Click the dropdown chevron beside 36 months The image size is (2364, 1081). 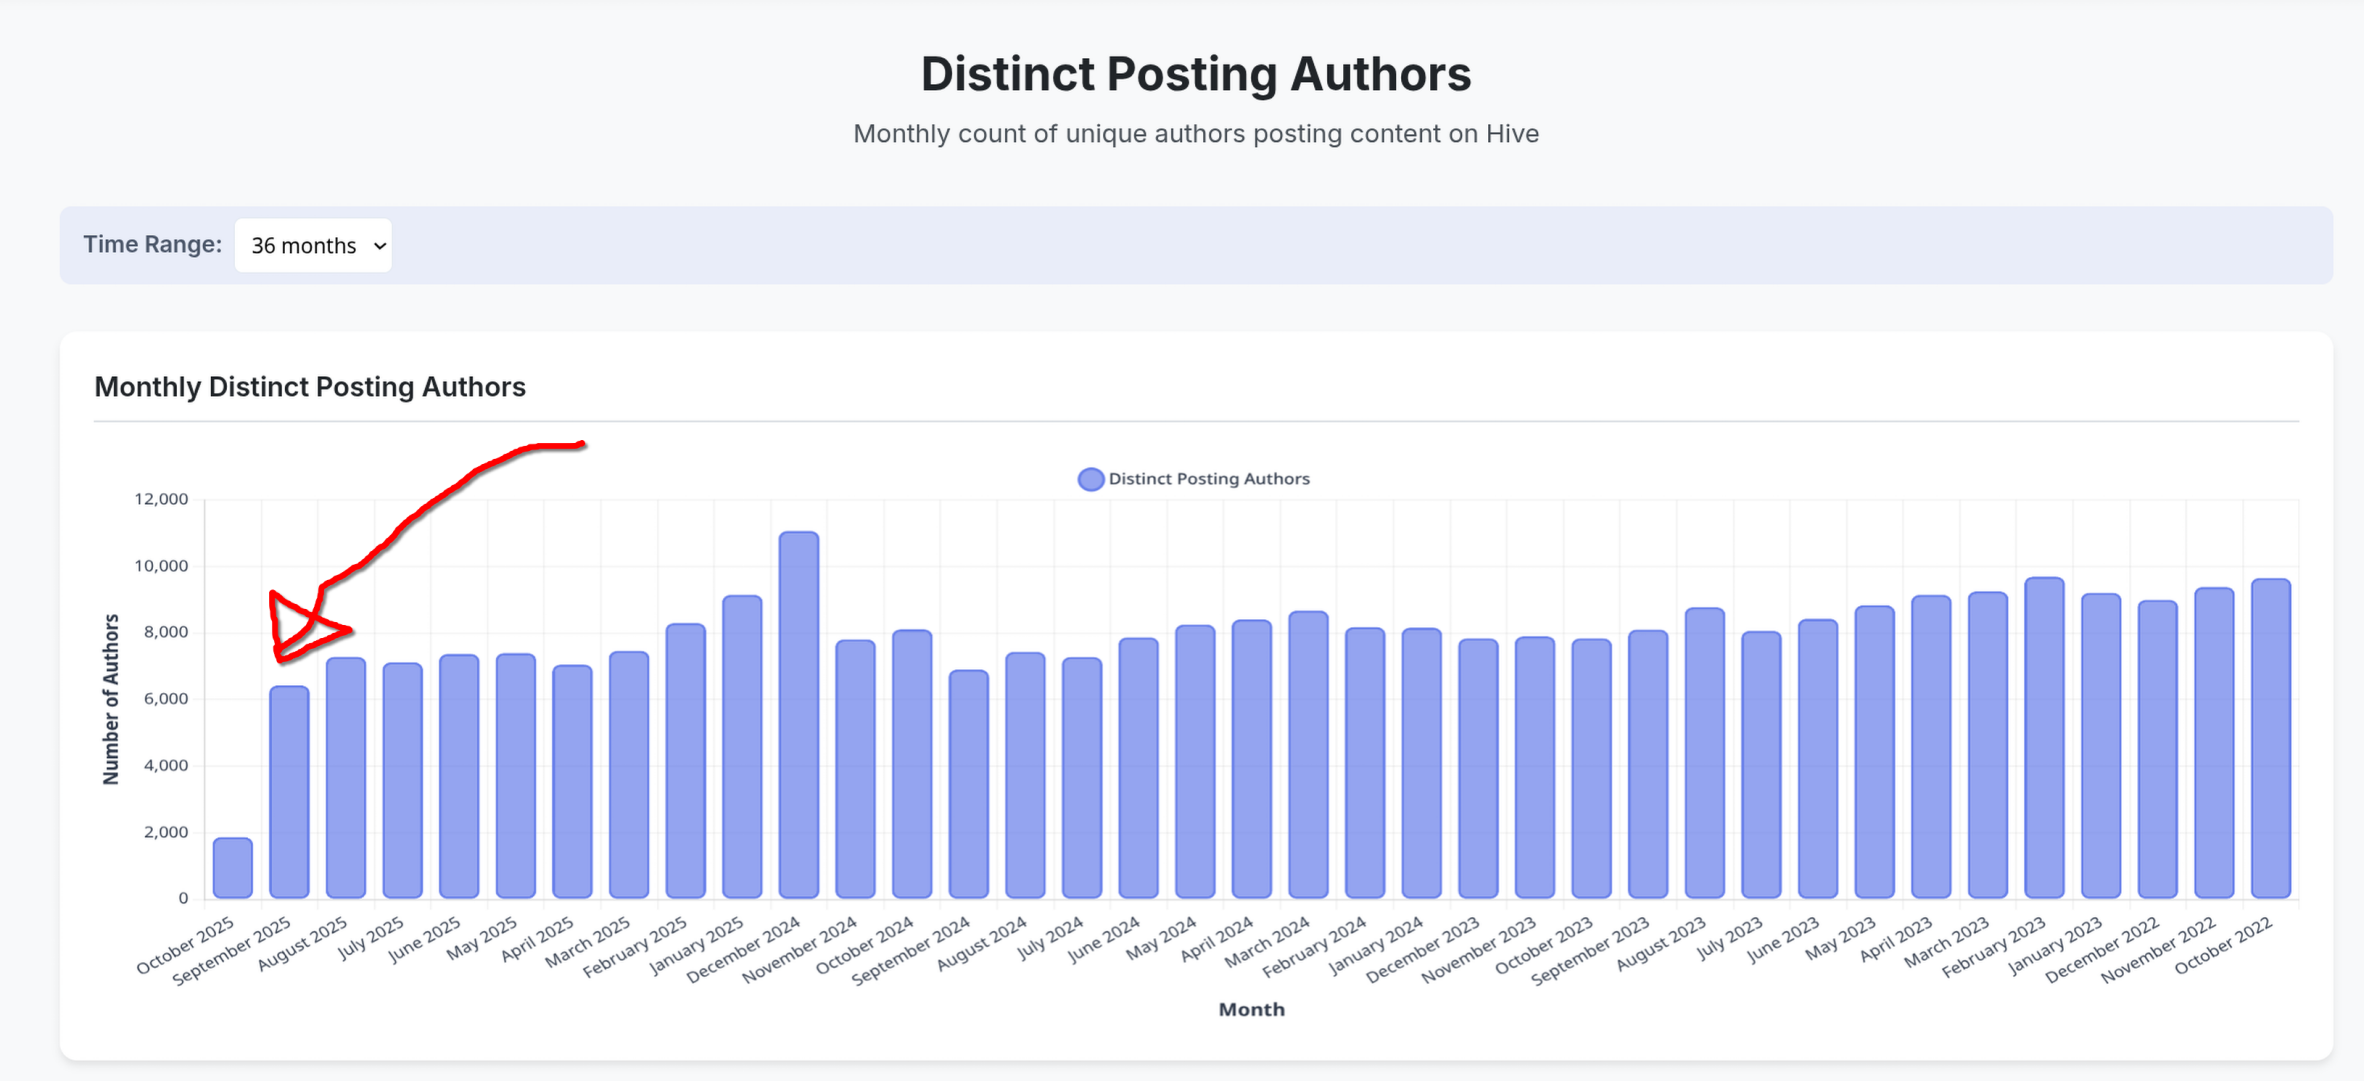[x=379, y=246]
